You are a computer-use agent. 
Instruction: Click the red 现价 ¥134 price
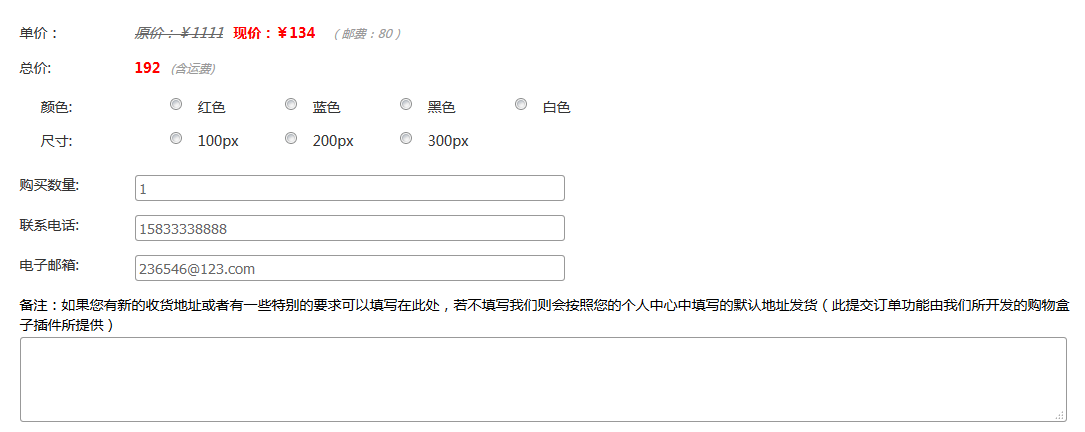(x=274, y=33)
